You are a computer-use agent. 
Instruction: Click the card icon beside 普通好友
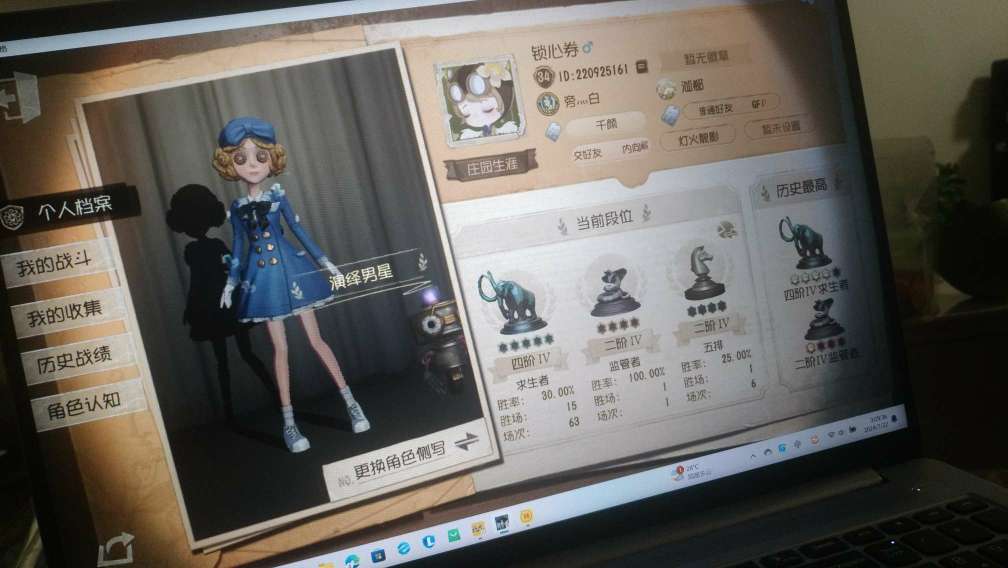[x=670, y=114]
